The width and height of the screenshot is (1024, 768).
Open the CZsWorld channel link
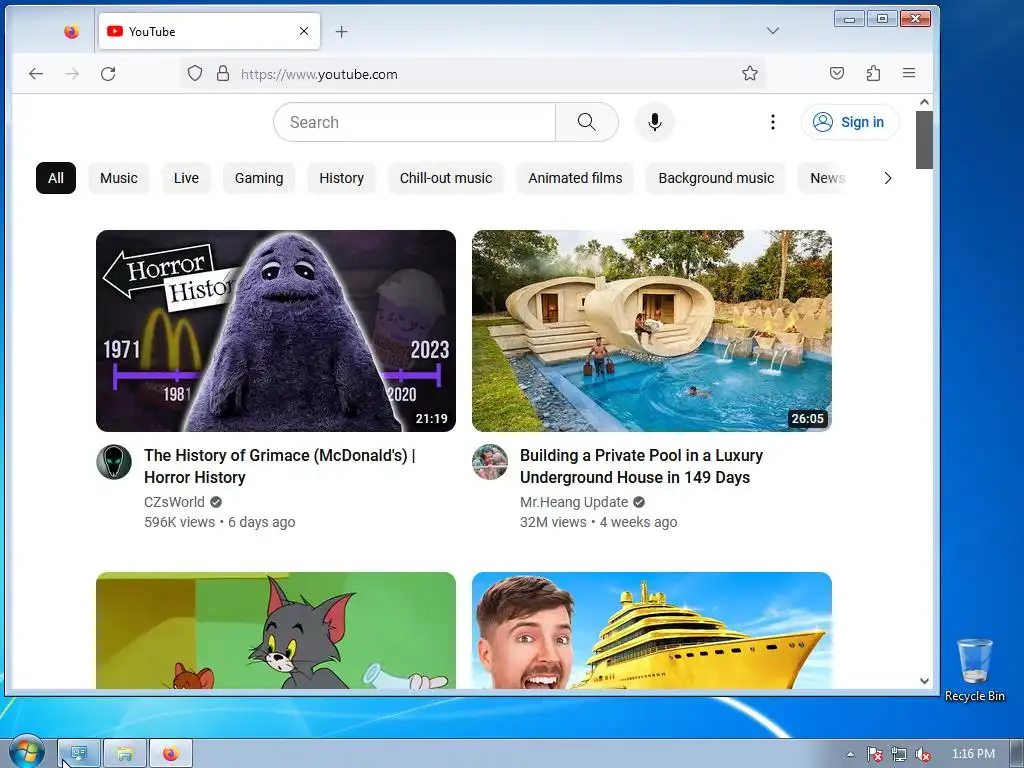pos(174,502)
